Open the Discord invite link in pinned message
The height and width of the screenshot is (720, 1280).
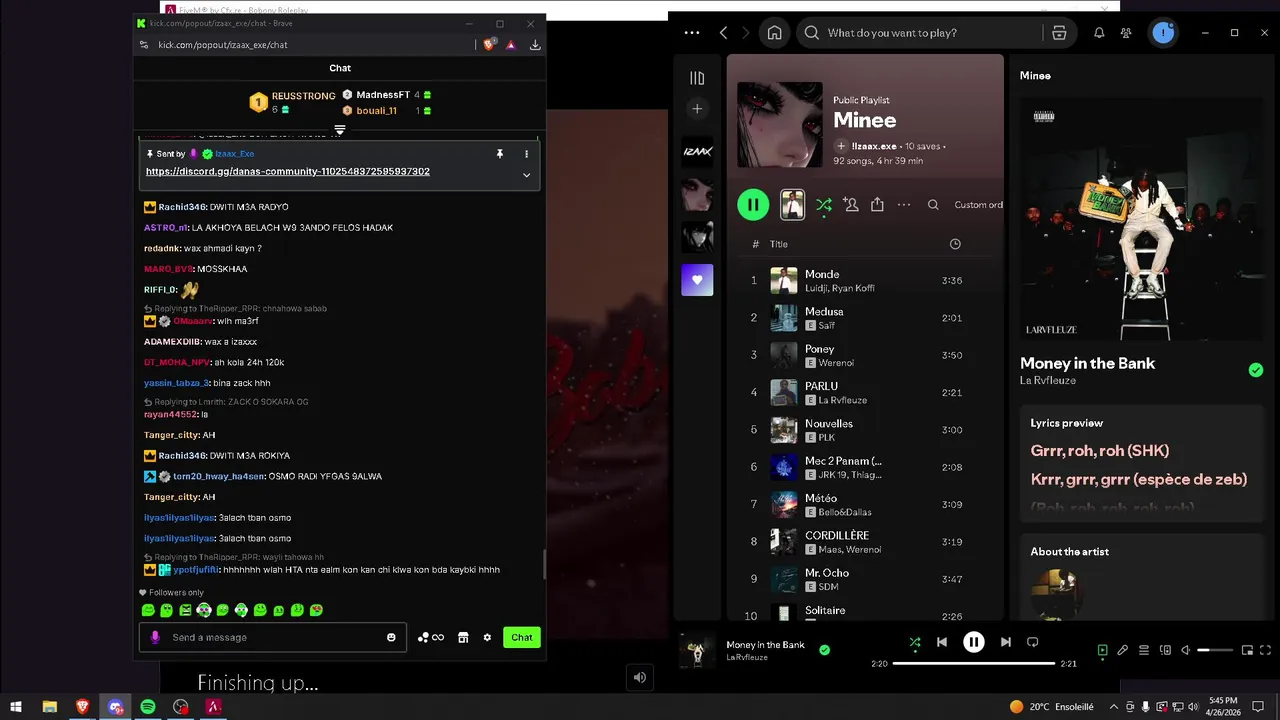click(288, 172)
